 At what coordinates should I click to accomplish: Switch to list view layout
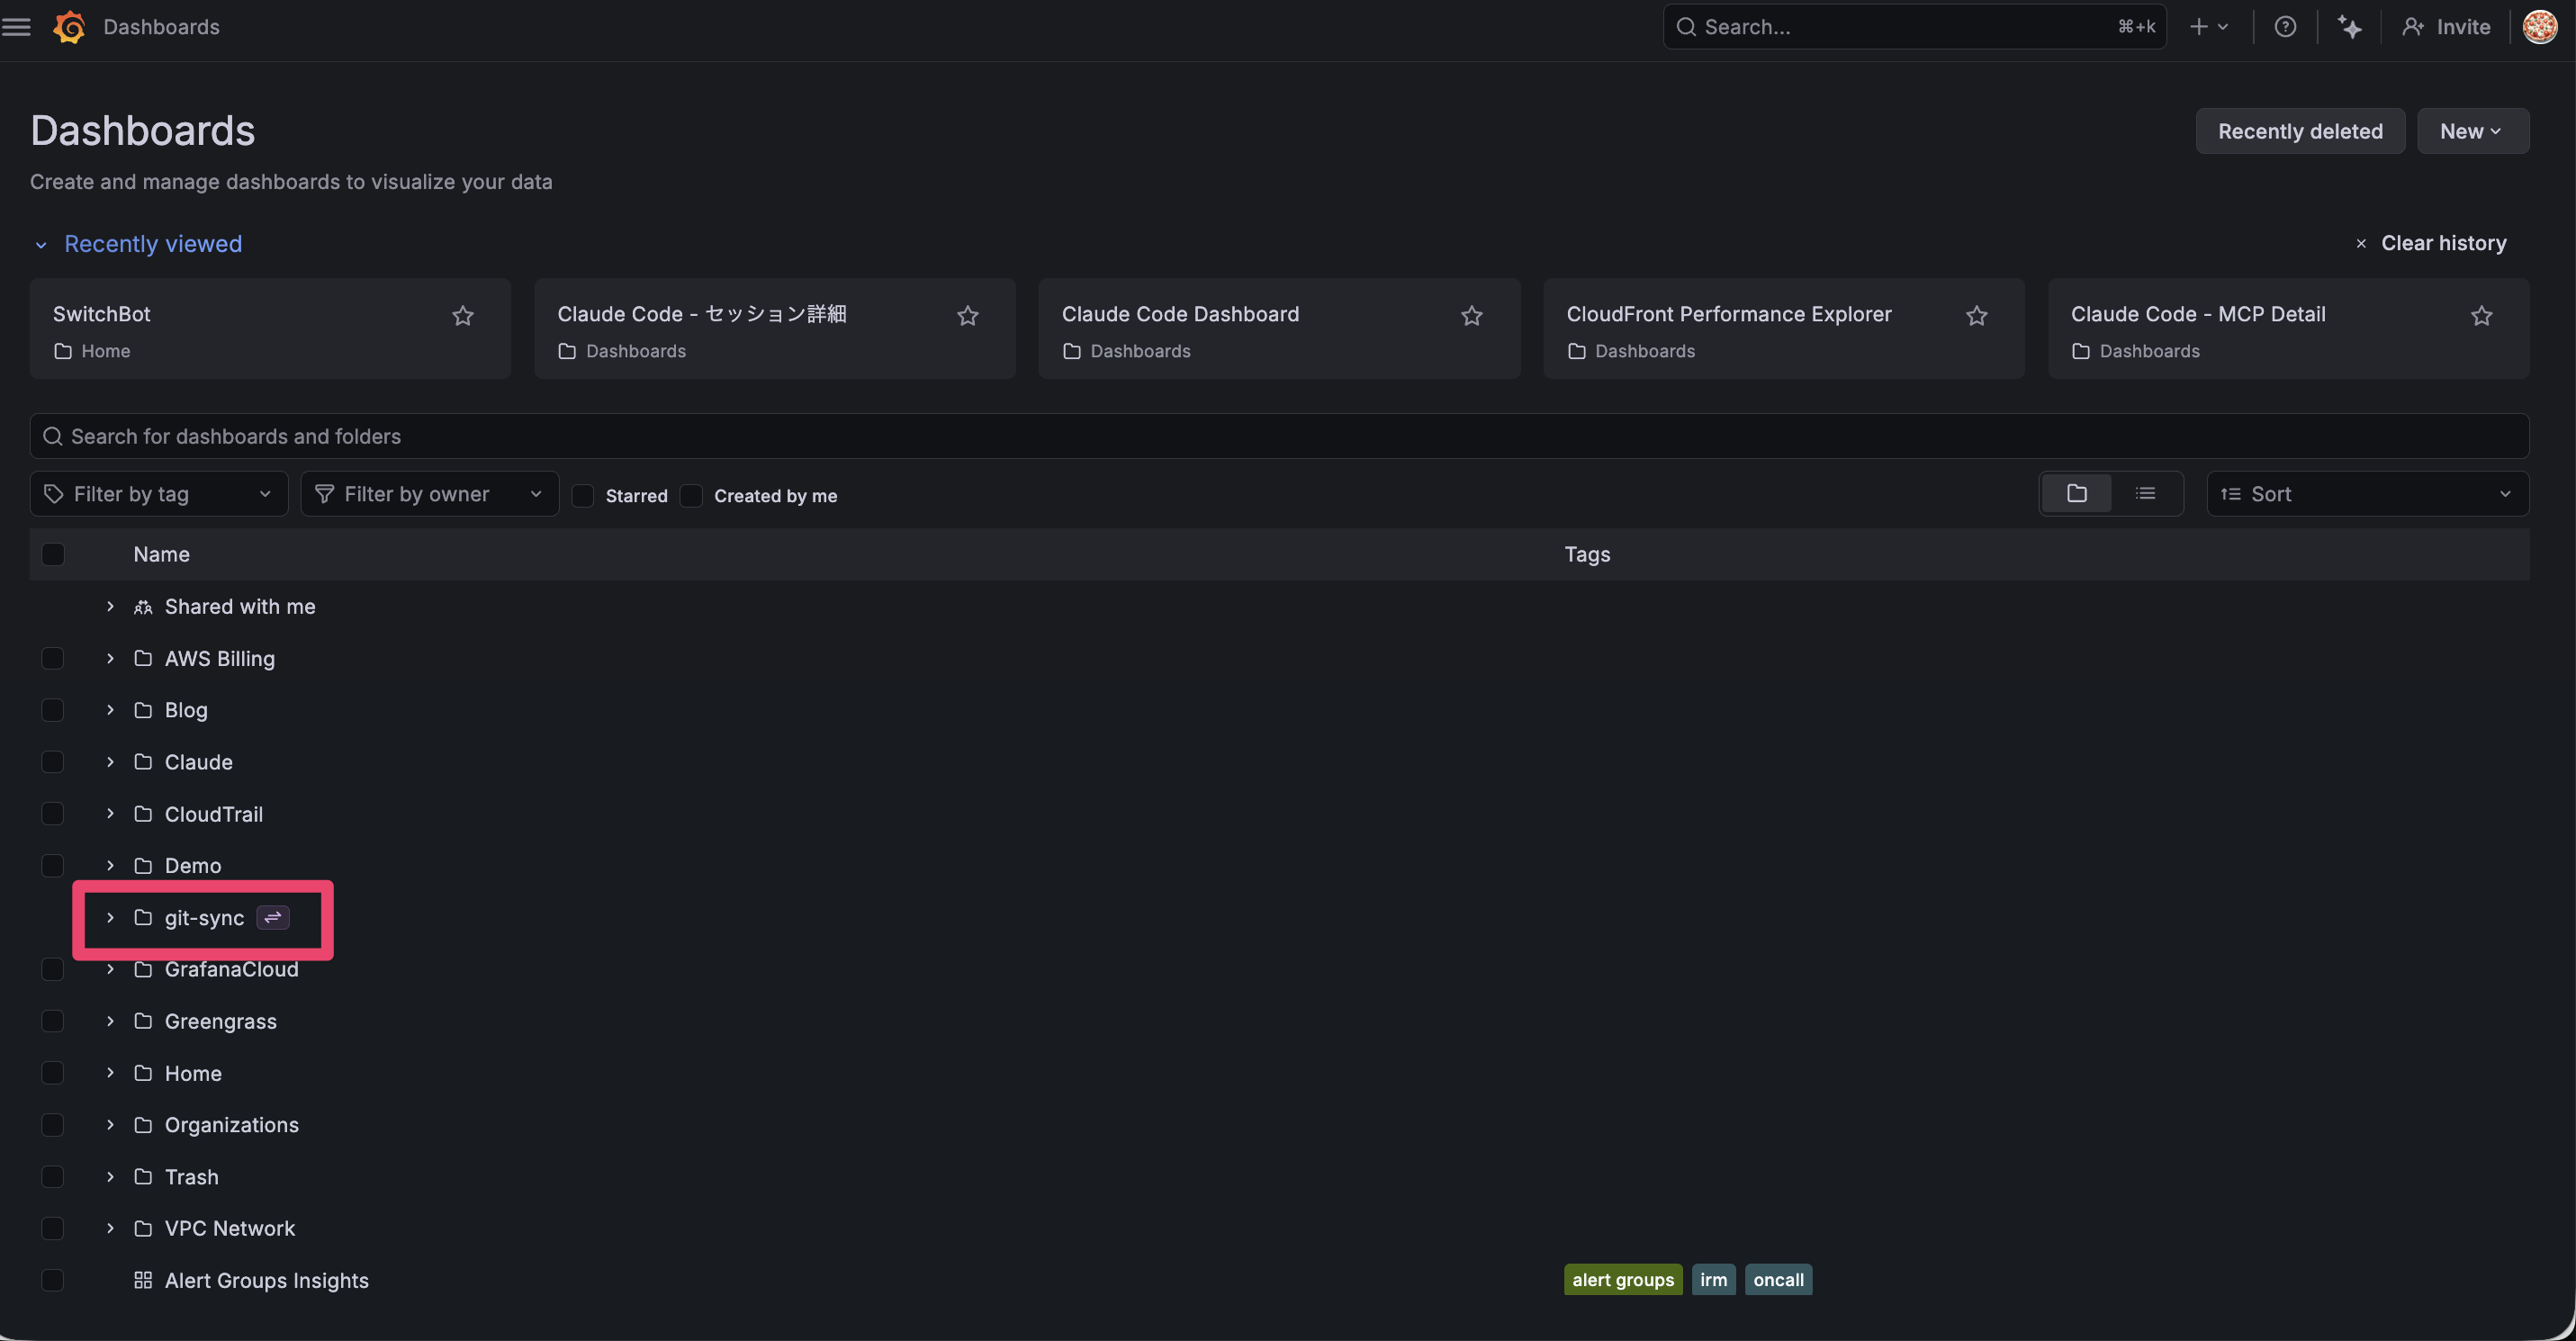click(x=2145, y=494)
